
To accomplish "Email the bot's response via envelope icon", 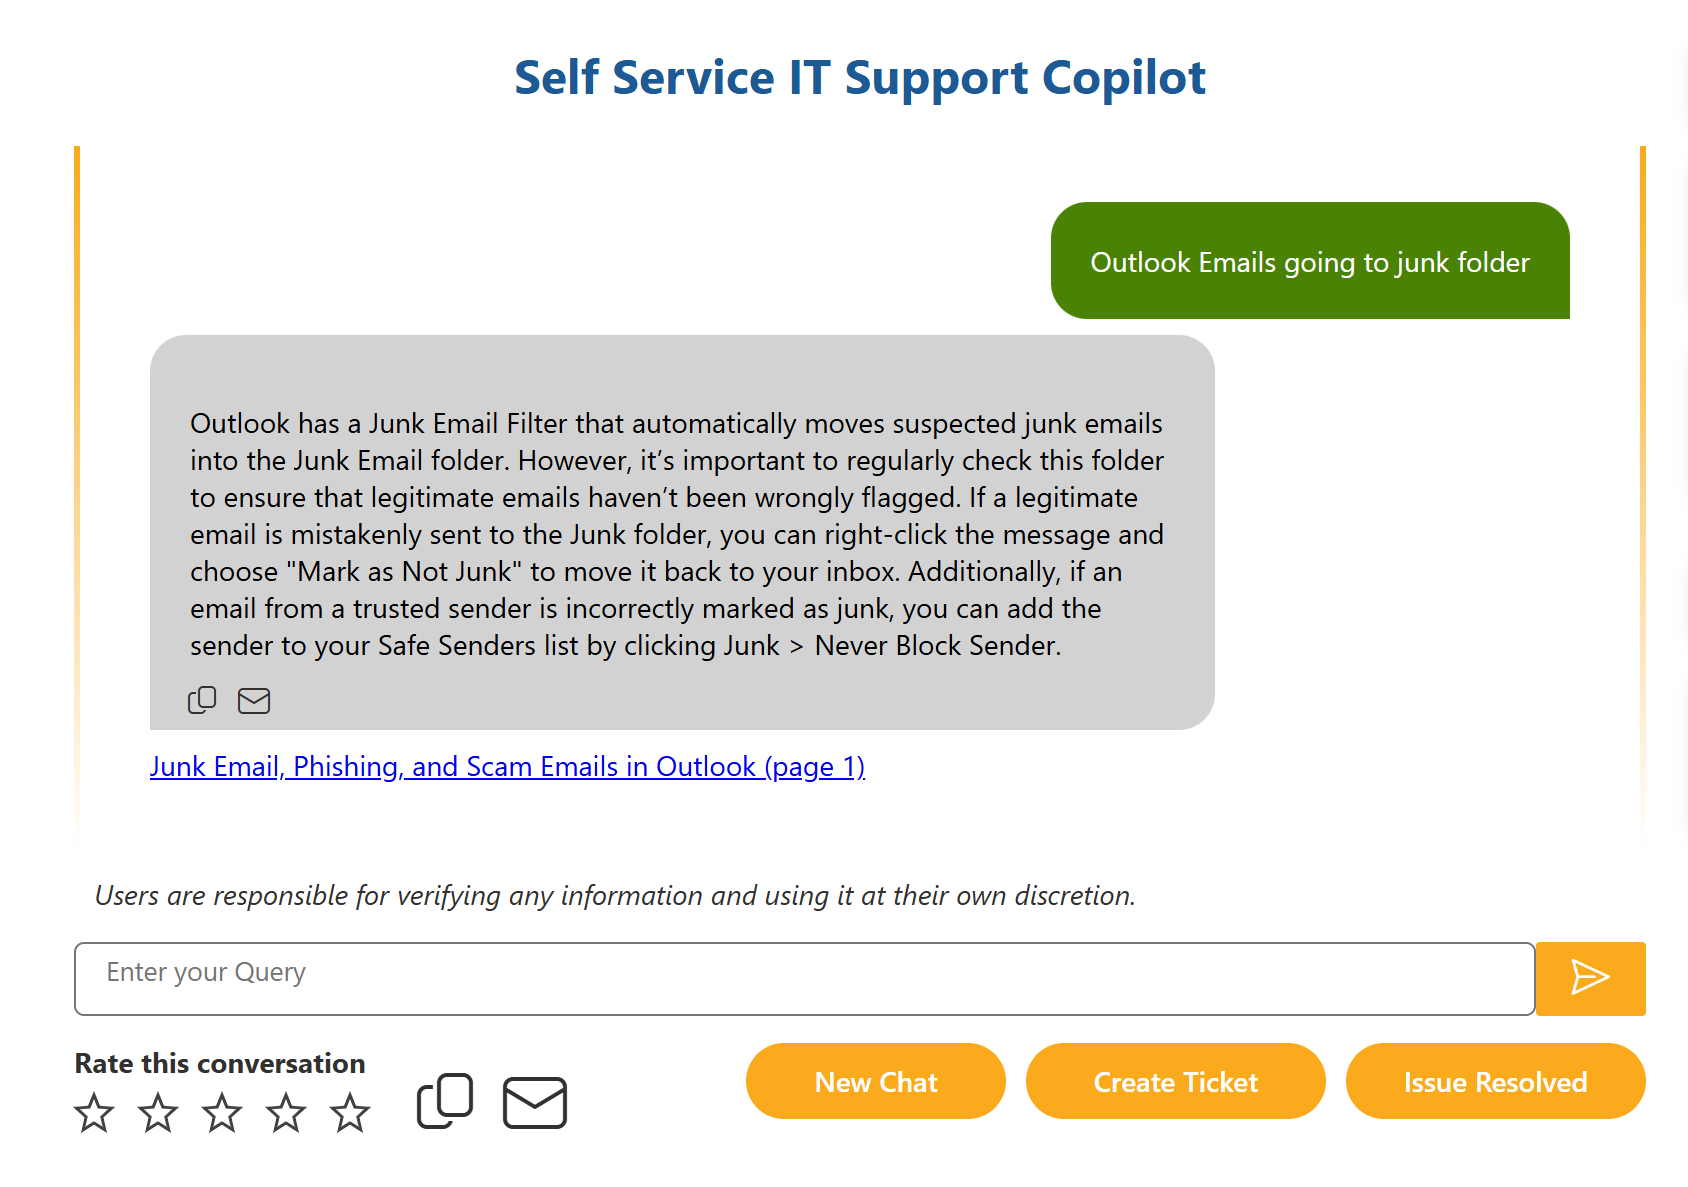I will click(x=254, y=700).
